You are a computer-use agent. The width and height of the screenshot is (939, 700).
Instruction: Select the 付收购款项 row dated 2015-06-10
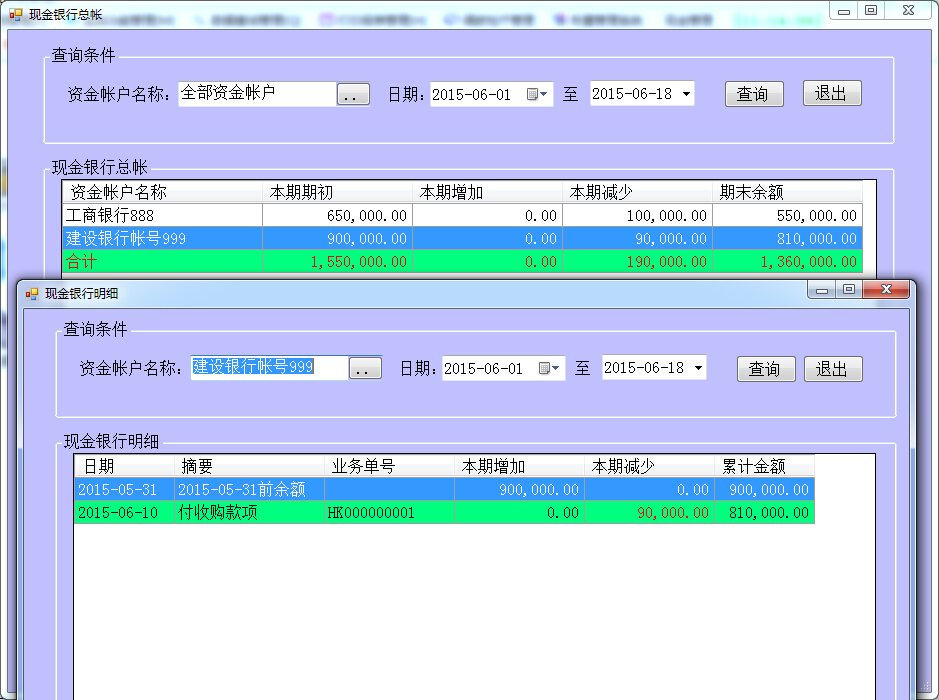click(x=250, y=513)
